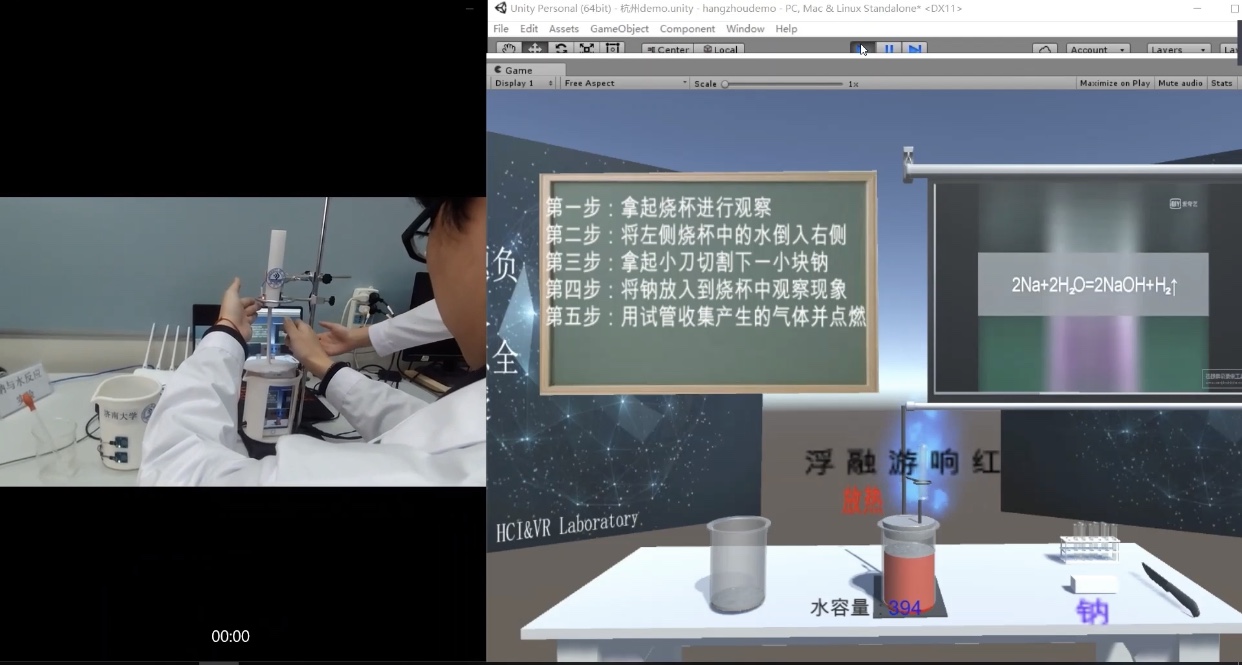Open the Component menu
Screen dimensions: 1242x665
click(x=687, y=29)
